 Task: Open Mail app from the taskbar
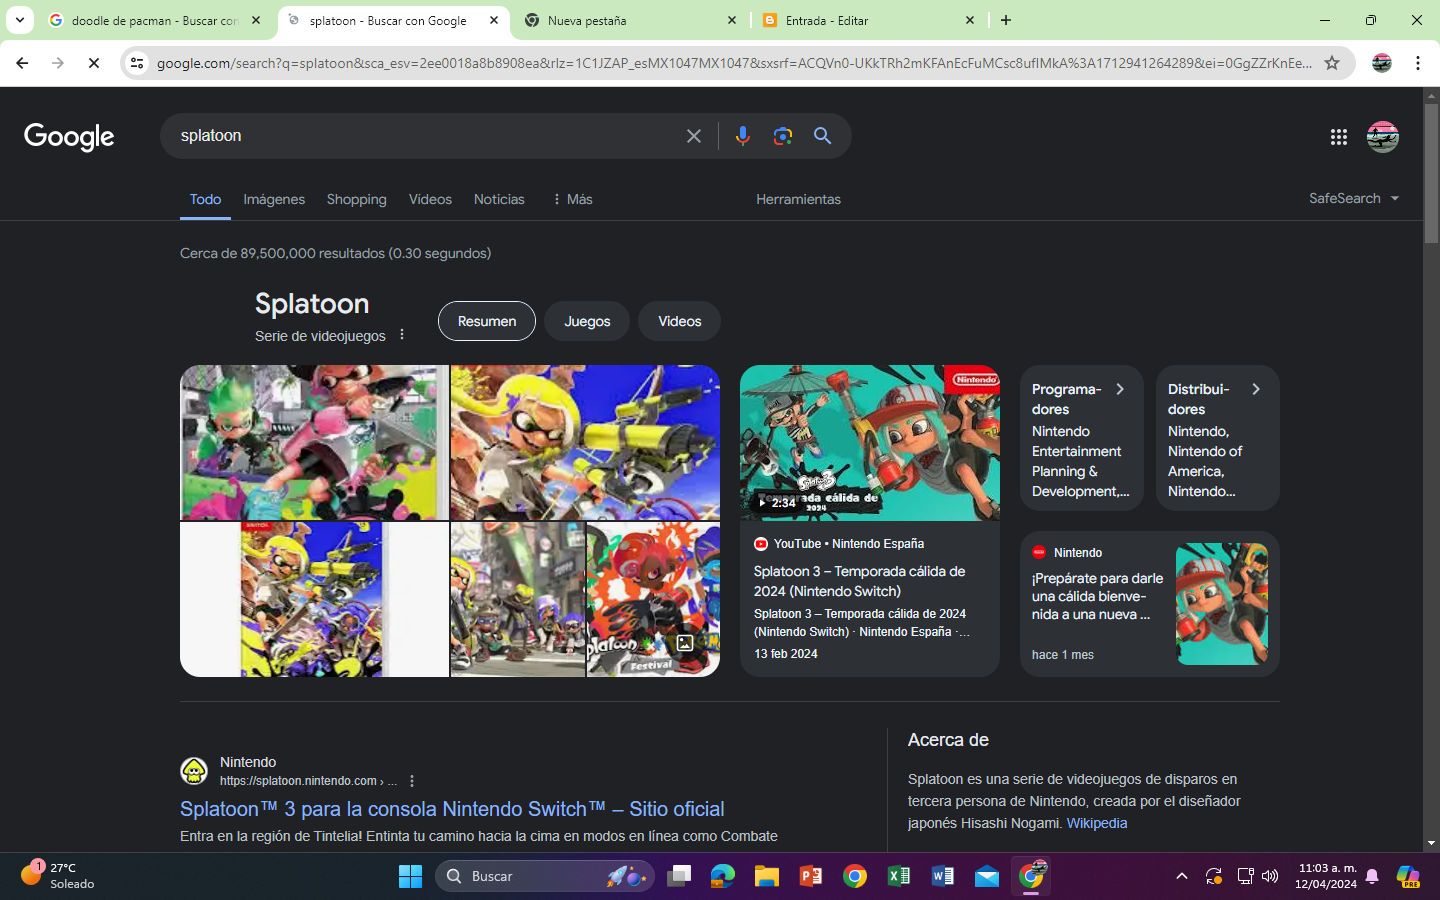(987, 876)
